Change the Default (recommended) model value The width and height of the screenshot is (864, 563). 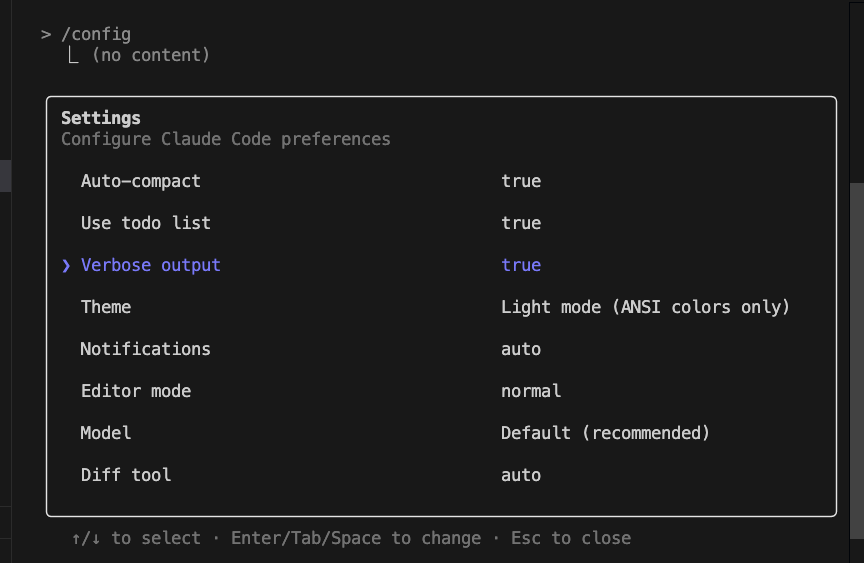[x=605, y=433]
